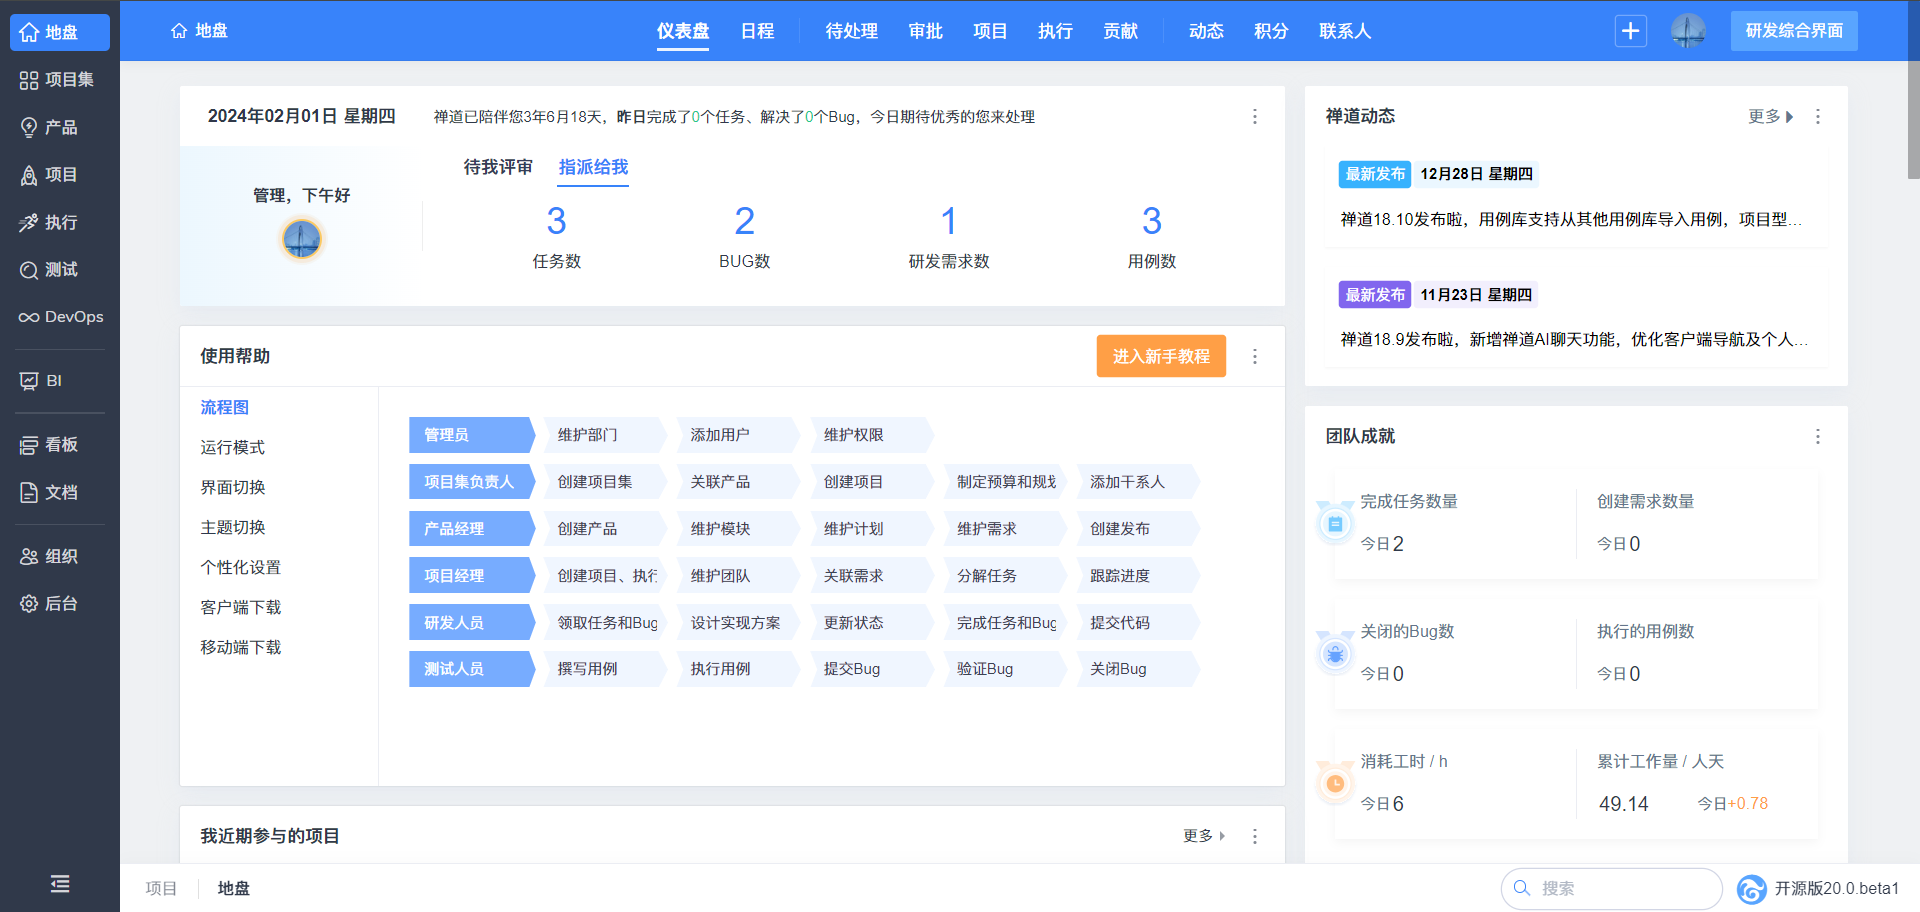Open 使用帮助 block options menu
Screen dimensions: 1920x912
(1255, 357)
